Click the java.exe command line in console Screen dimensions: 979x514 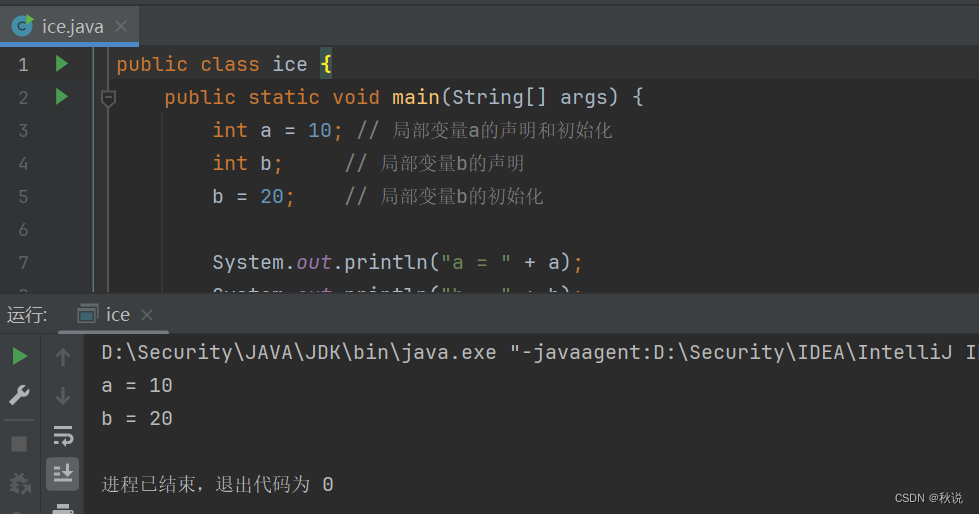pyautogui.click(x=539, y=352)
